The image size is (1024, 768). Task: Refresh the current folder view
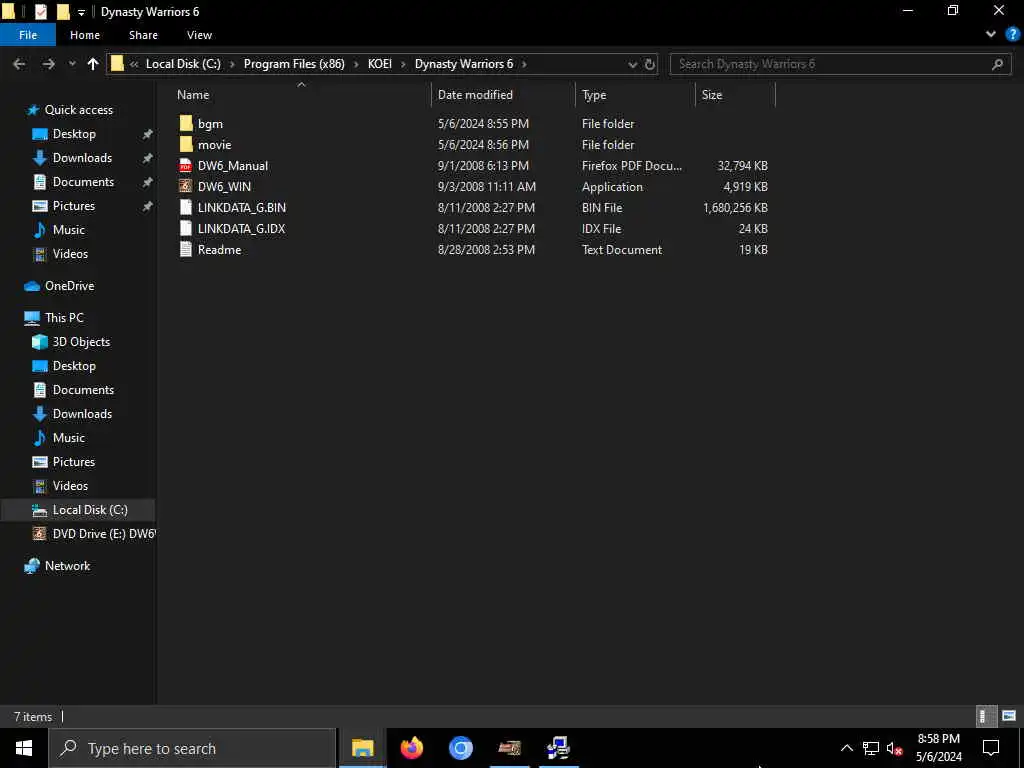650,64
